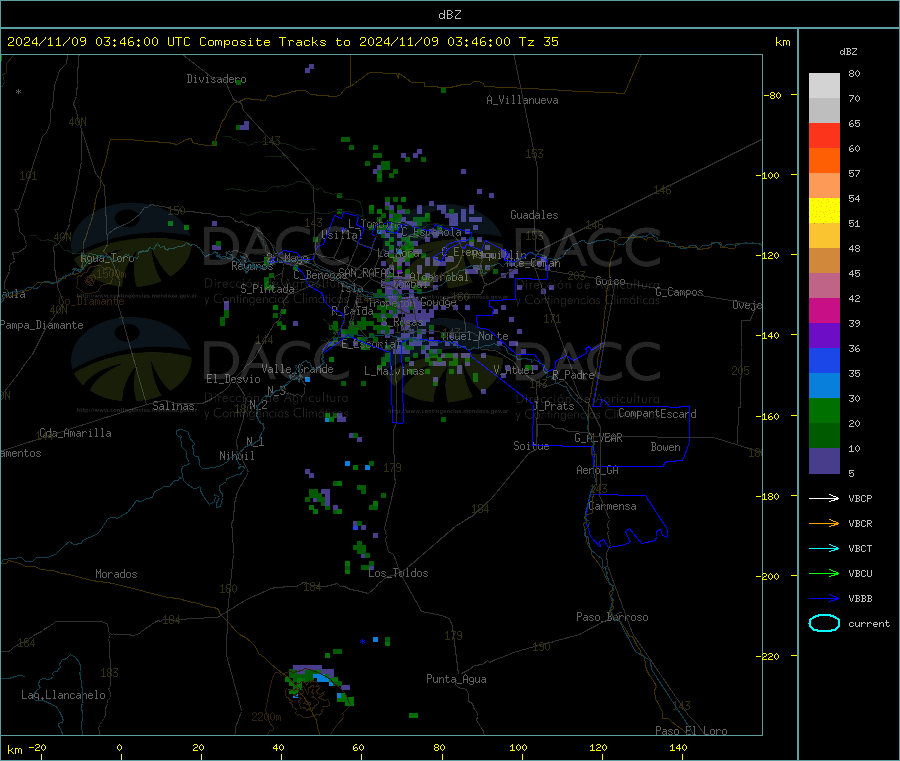900x761 pixels.
Task: Click the timestamp Composite Tracks header text
Action: coord(282,42)
